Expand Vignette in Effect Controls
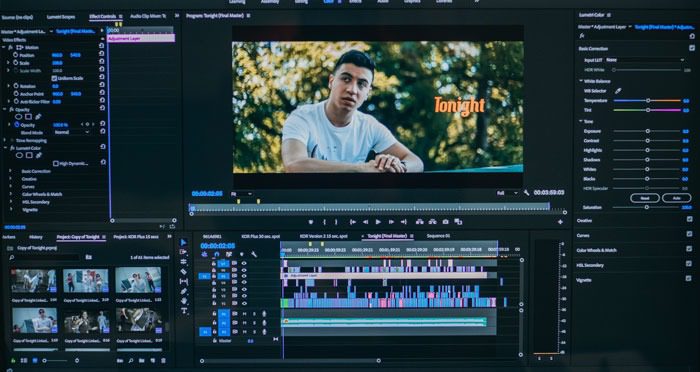700x372 pixels. 10,209
